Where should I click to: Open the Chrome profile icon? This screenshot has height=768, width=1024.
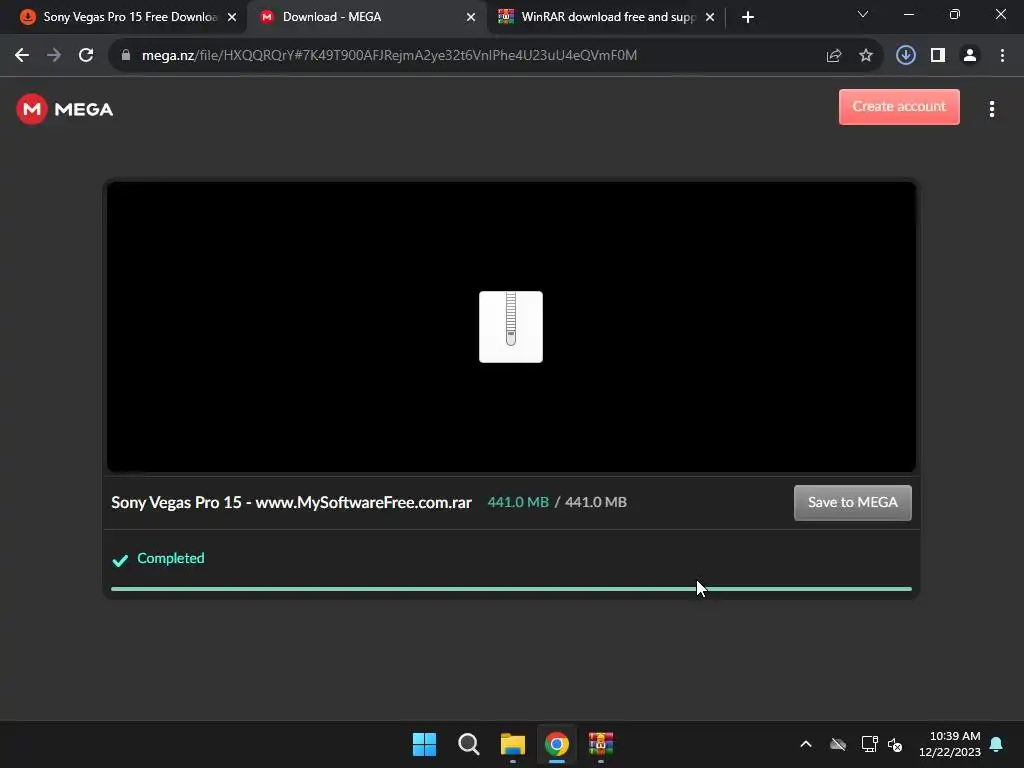(970, 56)
